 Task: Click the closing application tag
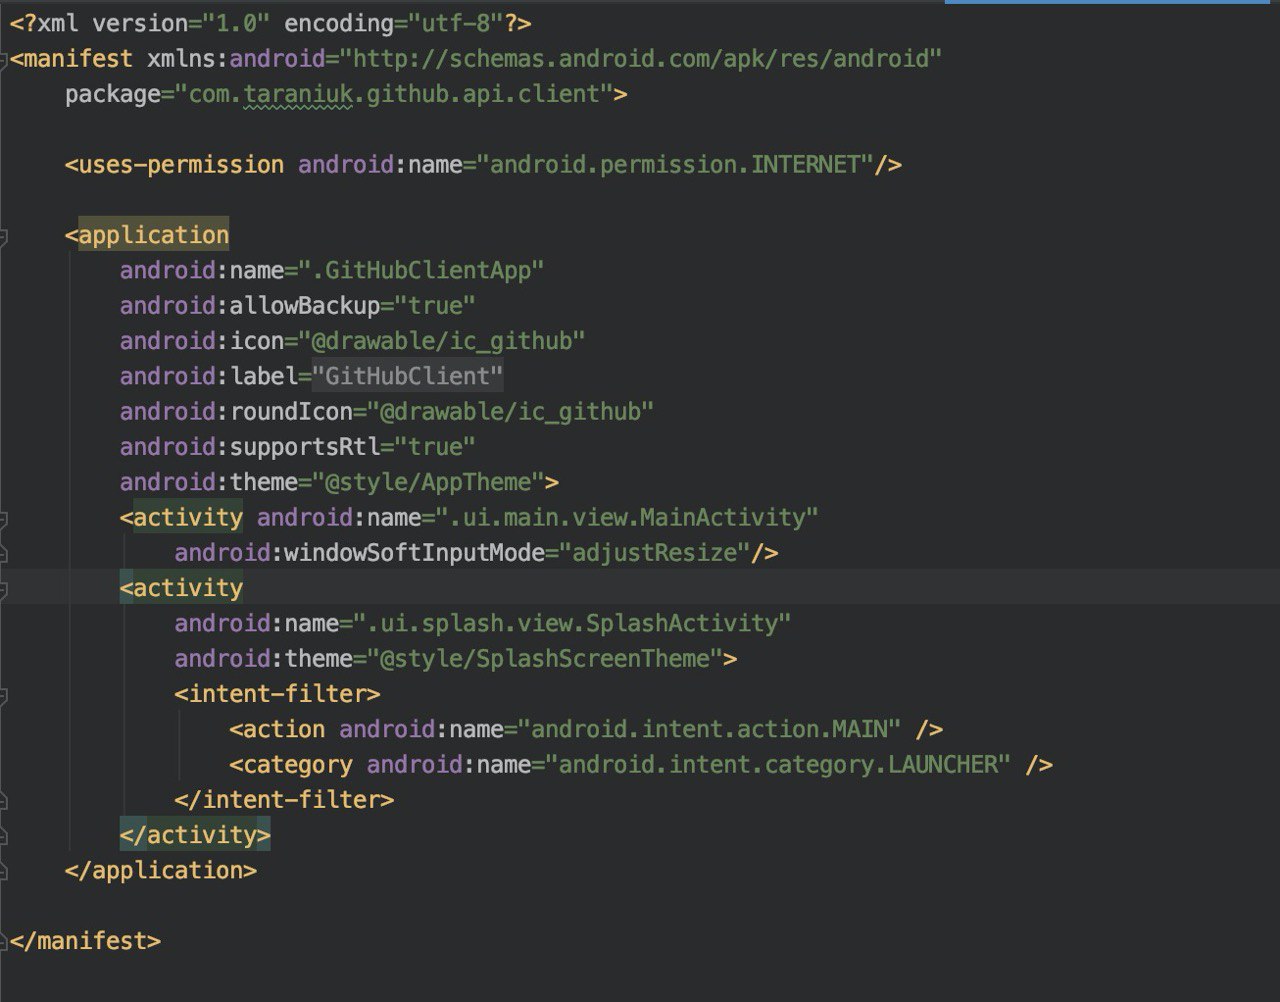click(161, 870)
